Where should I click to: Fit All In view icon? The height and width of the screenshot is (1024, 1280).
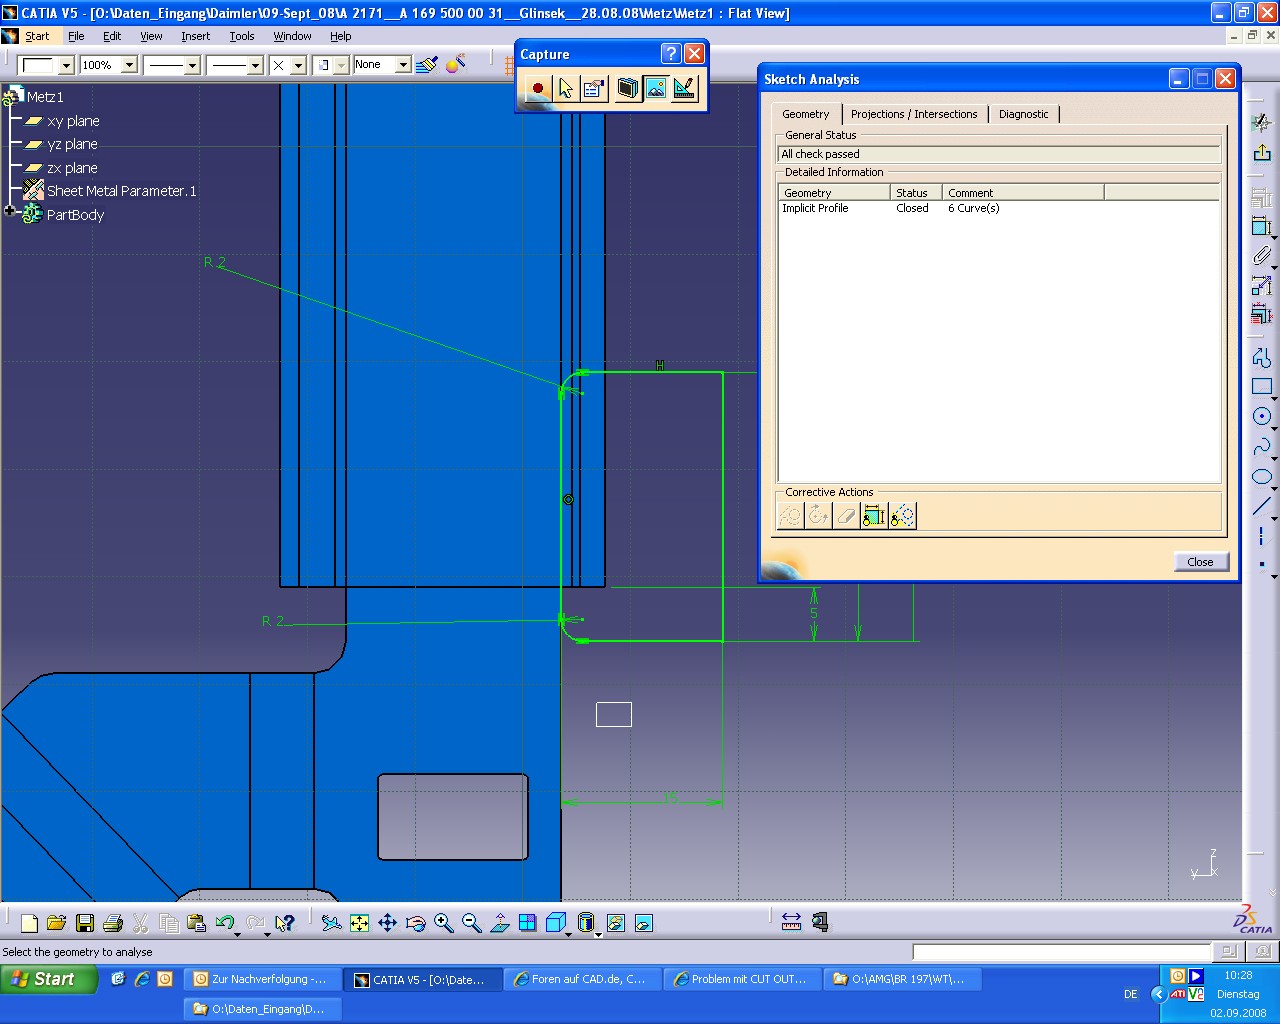click(360, 923)
